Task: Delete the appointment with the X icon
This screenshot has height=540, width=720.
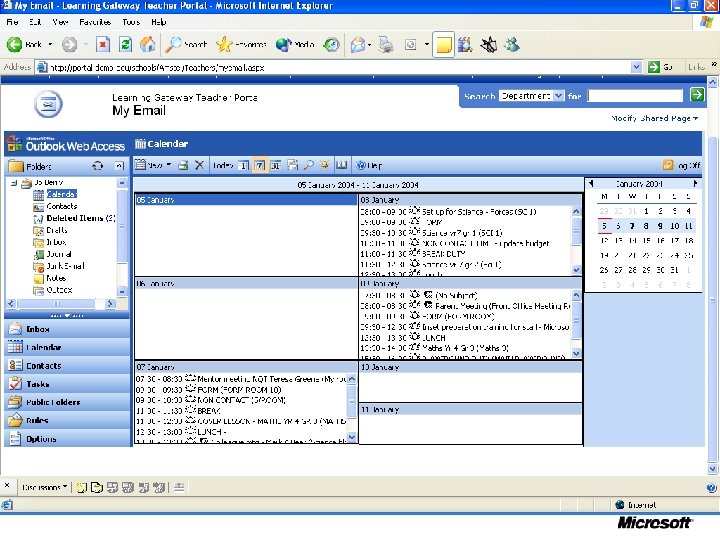Action: pyautogui.click(x=199, y=165)
